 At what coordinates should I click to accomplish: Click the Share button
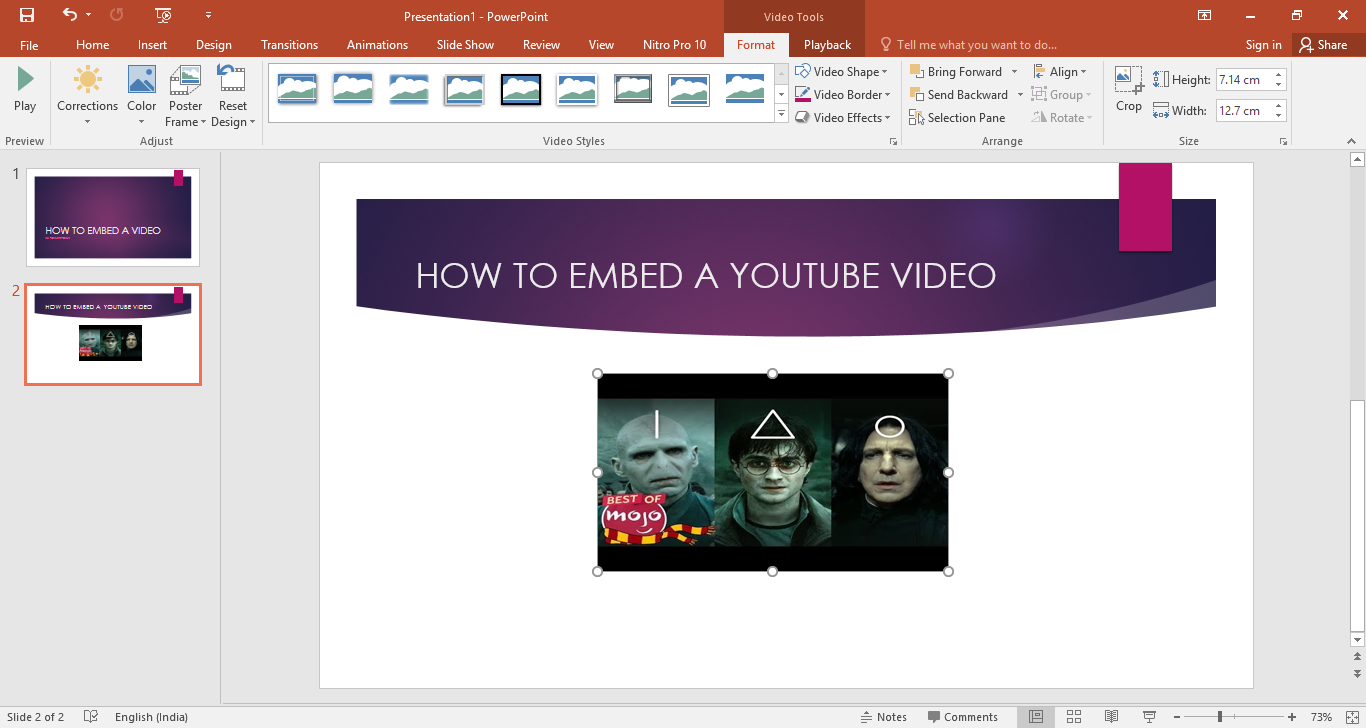tap(1322, 45)
